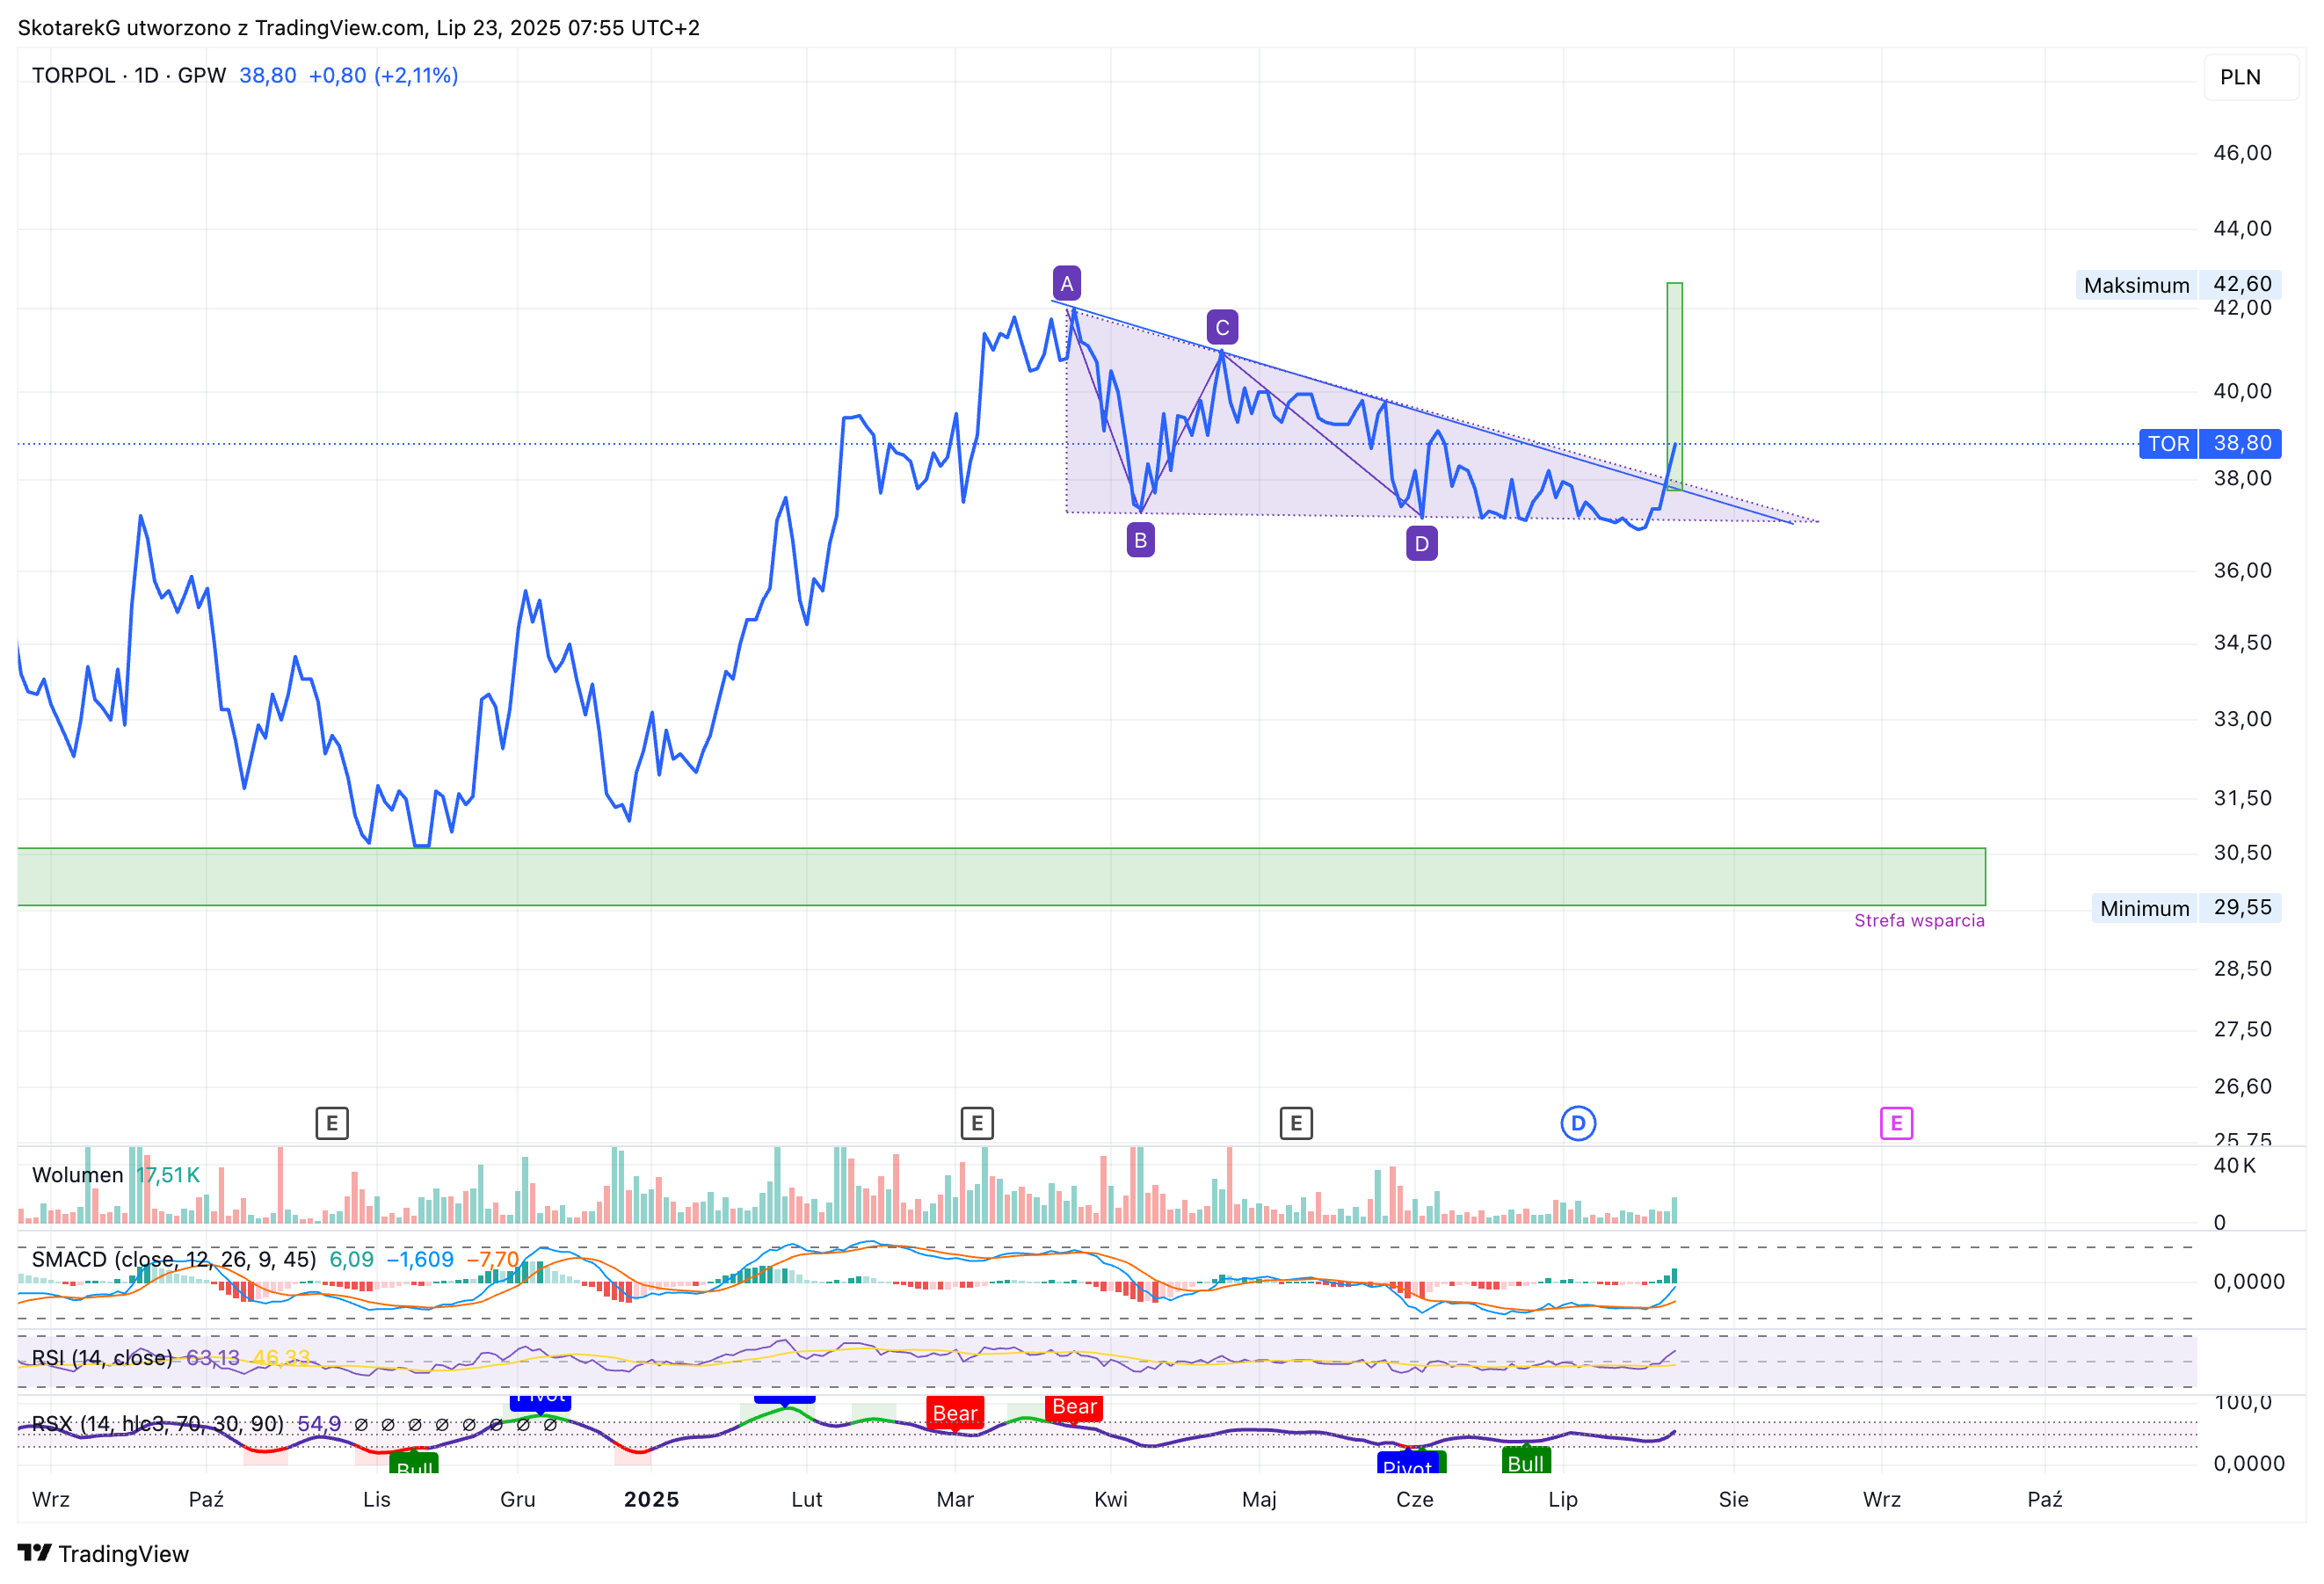Click the TORPOL · 1D · GPW symbol title

[x=129, y=76]
